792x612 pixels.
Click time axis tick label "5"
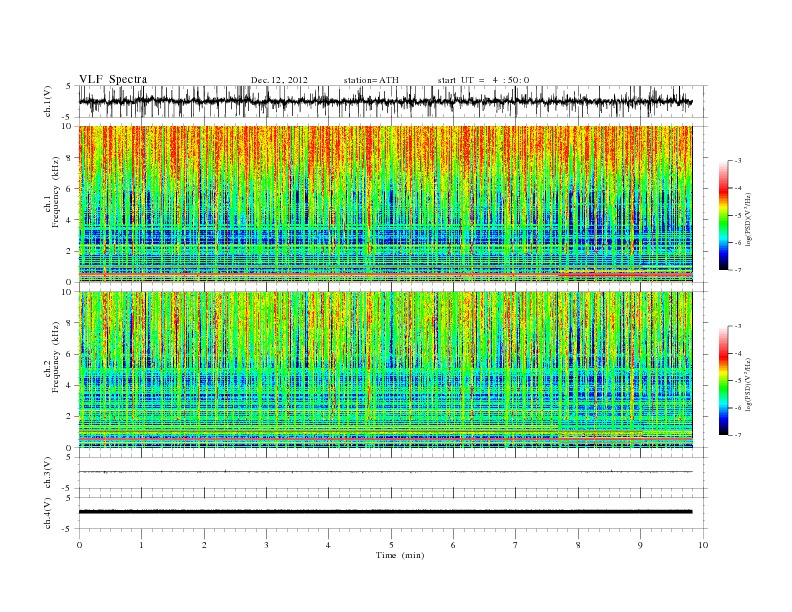[391, 545]
